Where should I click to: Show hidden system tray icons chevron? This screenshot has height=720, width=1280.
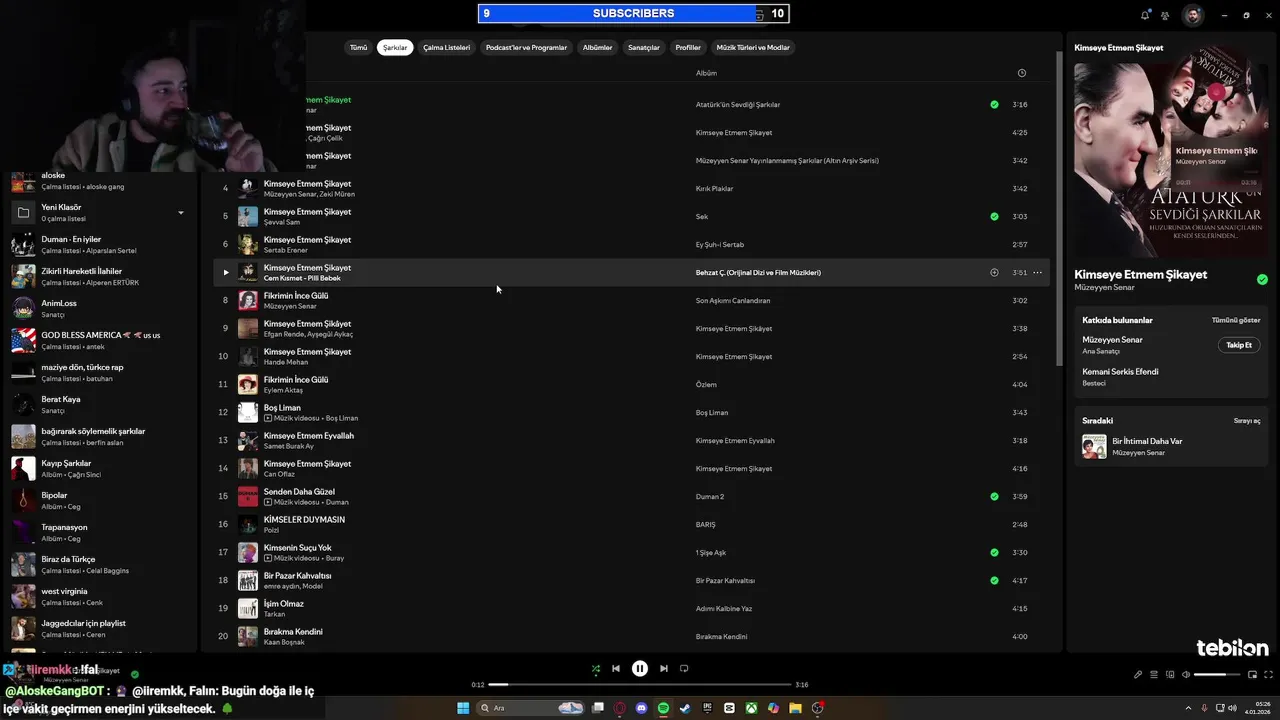(1189, 708)
